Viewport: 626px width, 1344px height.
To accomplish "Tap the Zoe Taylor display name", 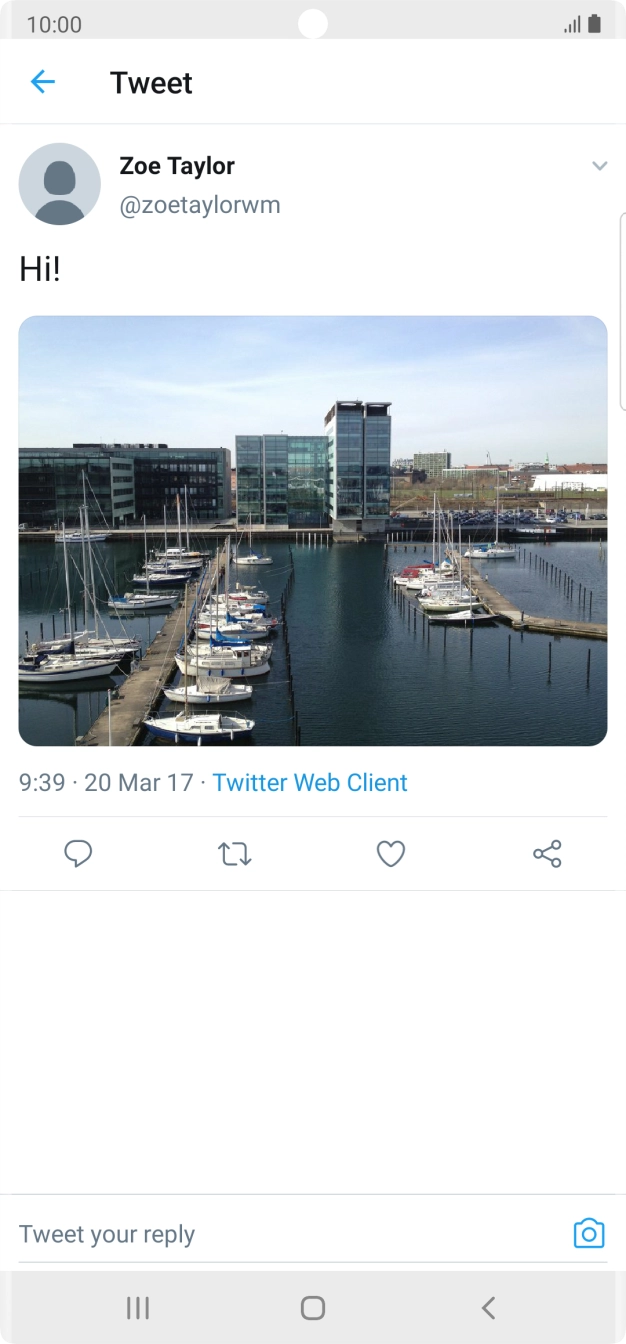I will (x=177, y=166).
